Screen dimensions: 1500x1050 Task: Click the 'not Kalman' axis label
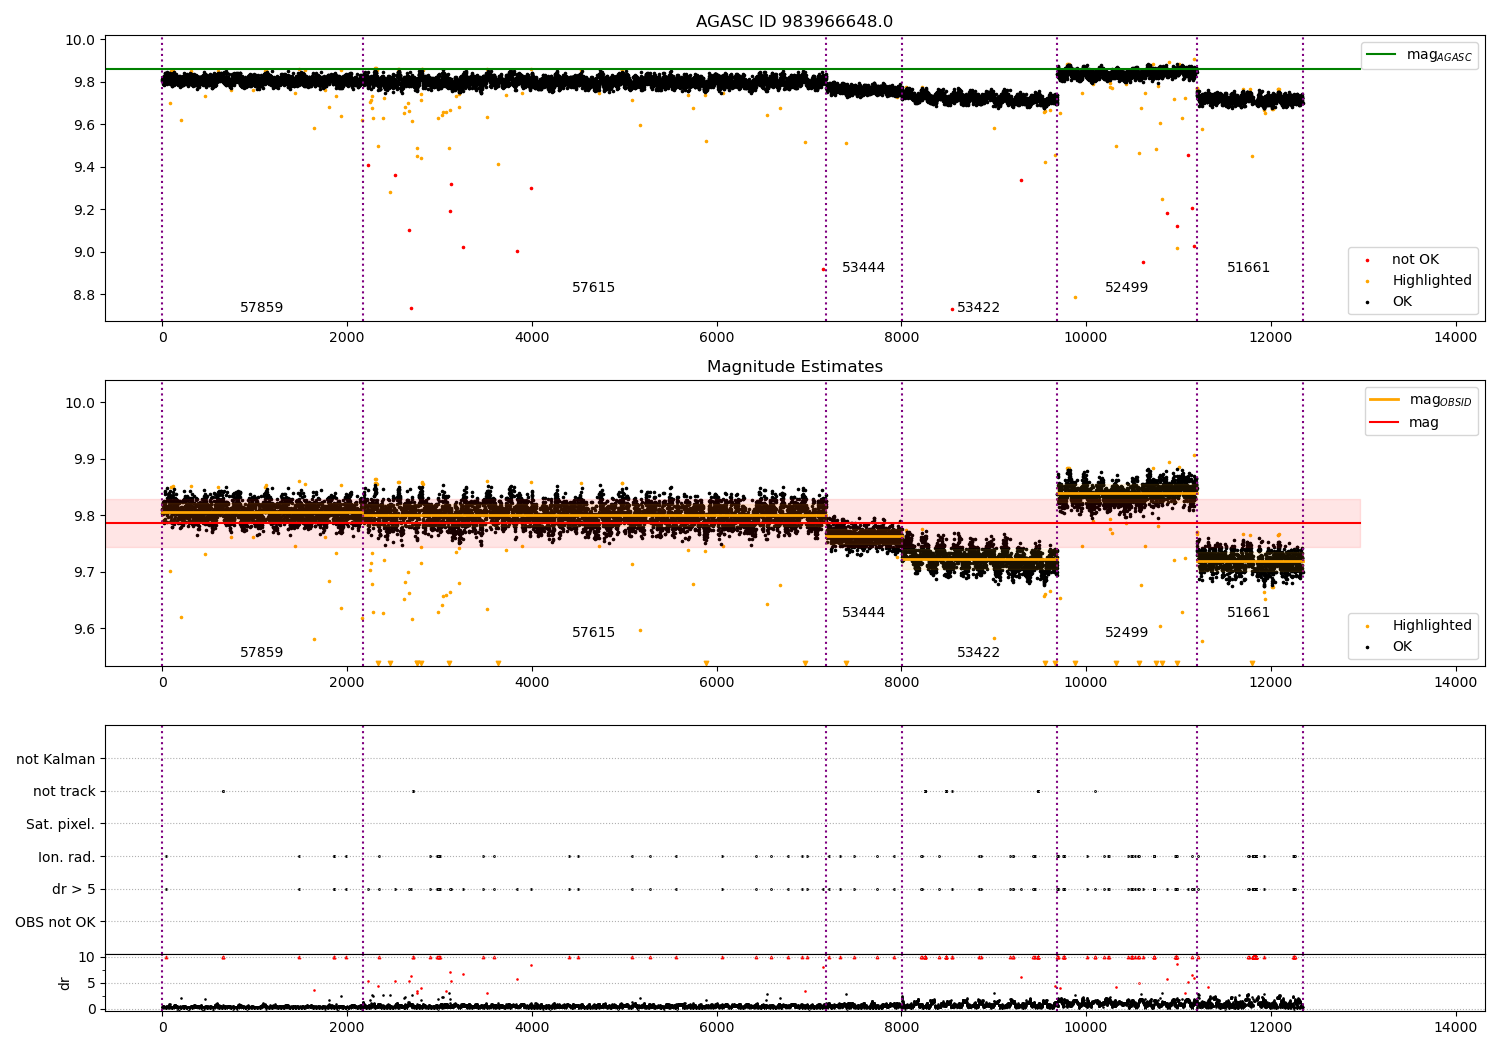(56, 760)
